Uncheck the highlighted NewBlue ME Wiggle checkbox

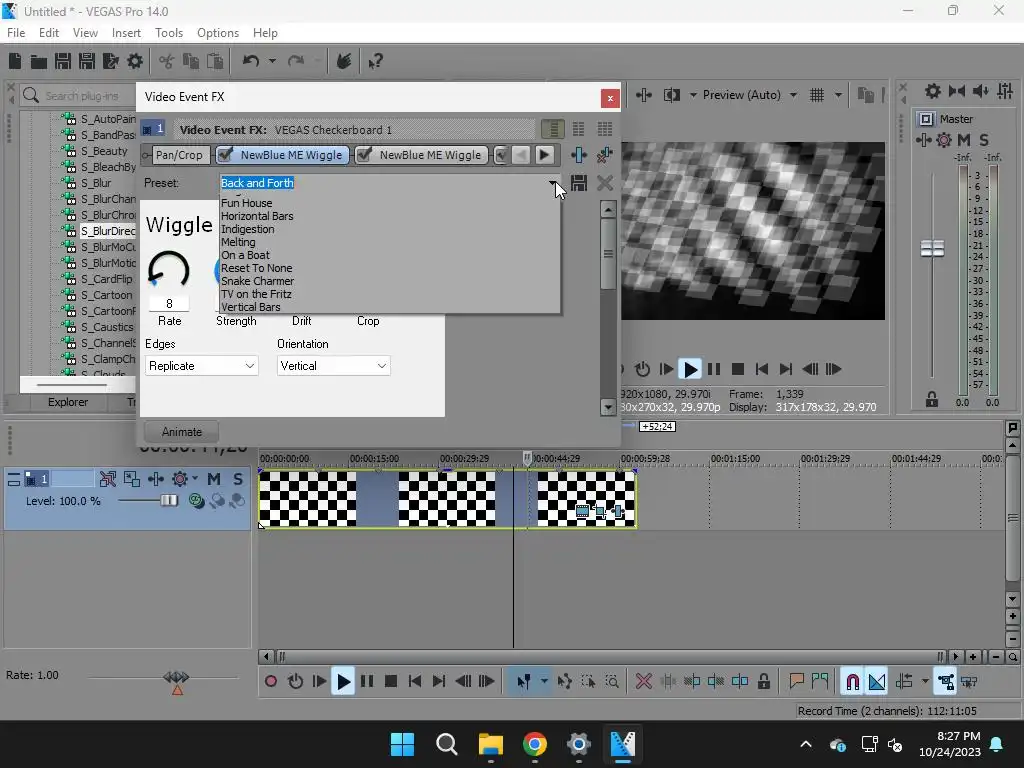(x=225, y=155)
